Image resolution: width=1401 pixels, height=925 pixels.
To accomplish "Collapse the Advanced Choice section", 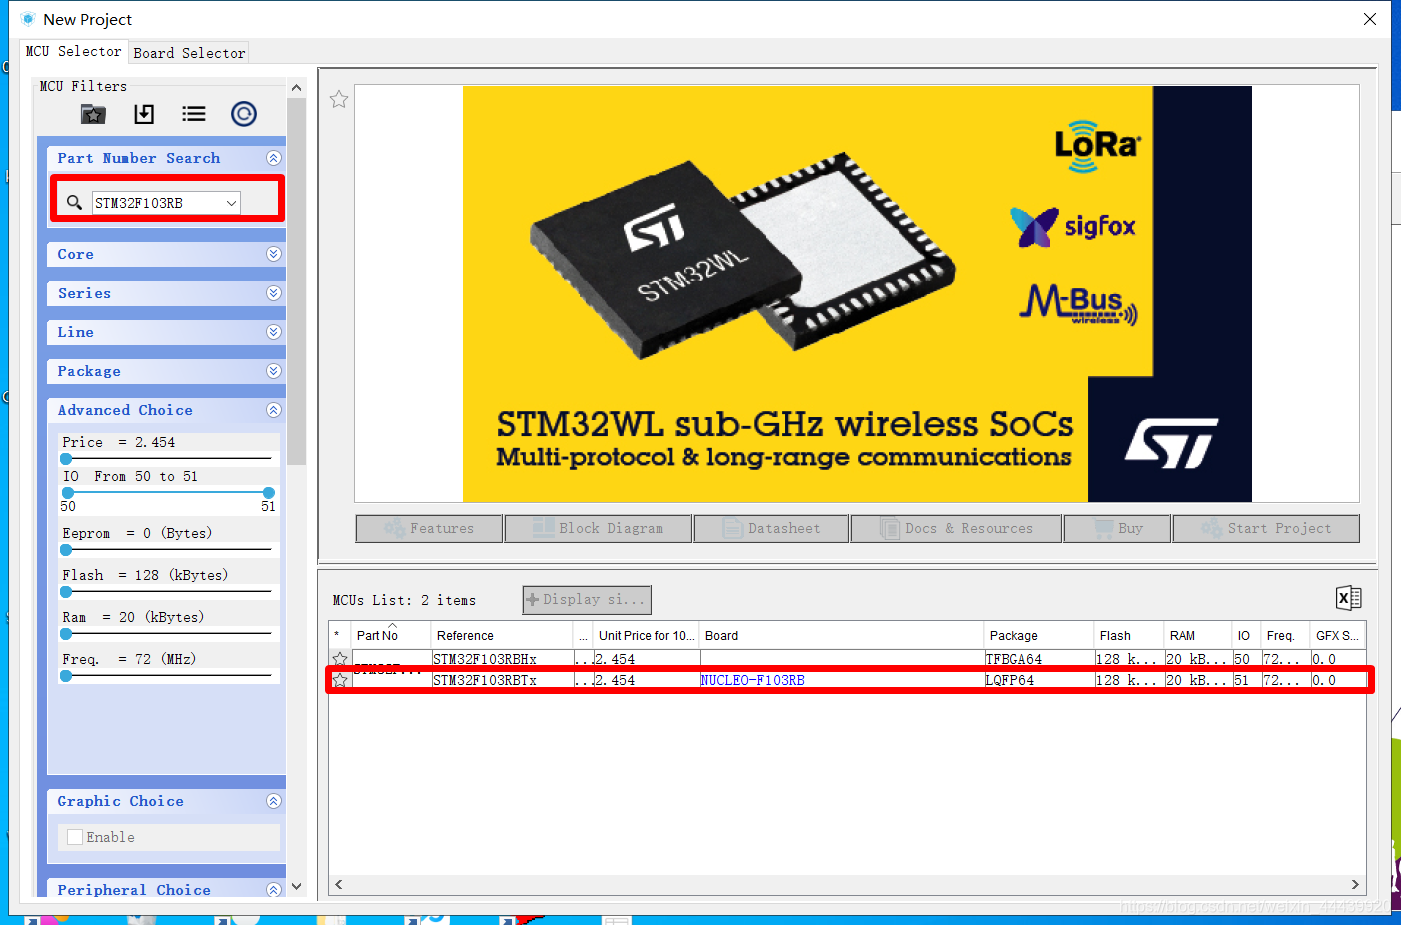I will pos(274,410).
